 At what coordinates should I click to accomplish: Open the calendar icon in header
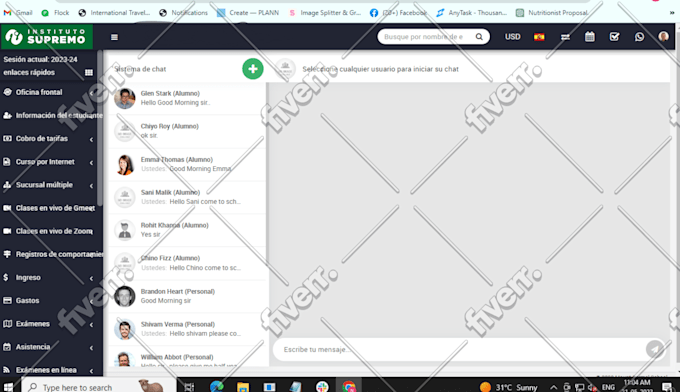[589, 37]
